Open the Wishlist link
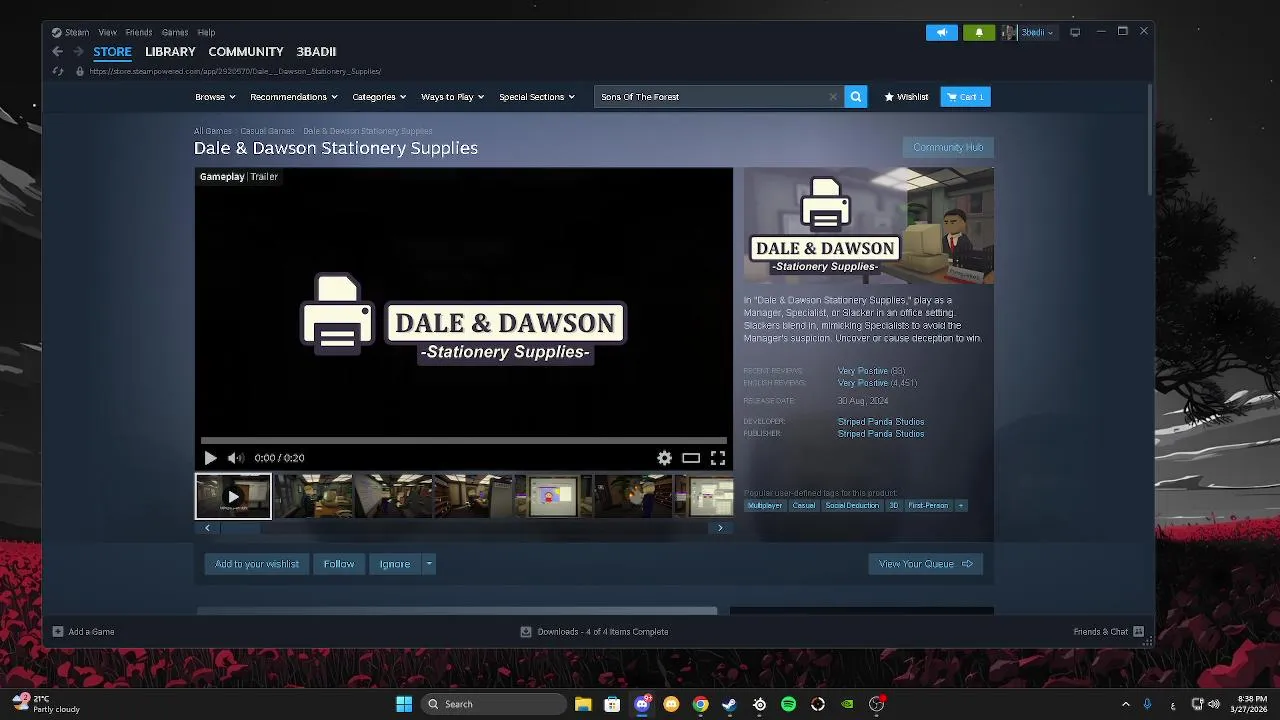Screen dimensions: 1280x720 coord(906,97)
